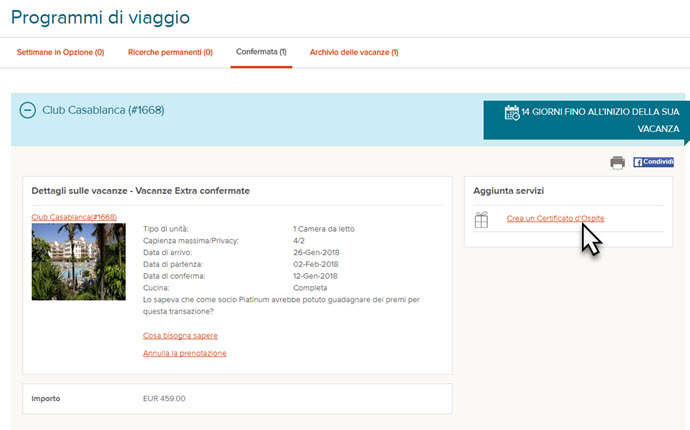Select the departure date 02-Feb-2018
The width and height of the screenshot is (690, 430).
tap(316, 265)
